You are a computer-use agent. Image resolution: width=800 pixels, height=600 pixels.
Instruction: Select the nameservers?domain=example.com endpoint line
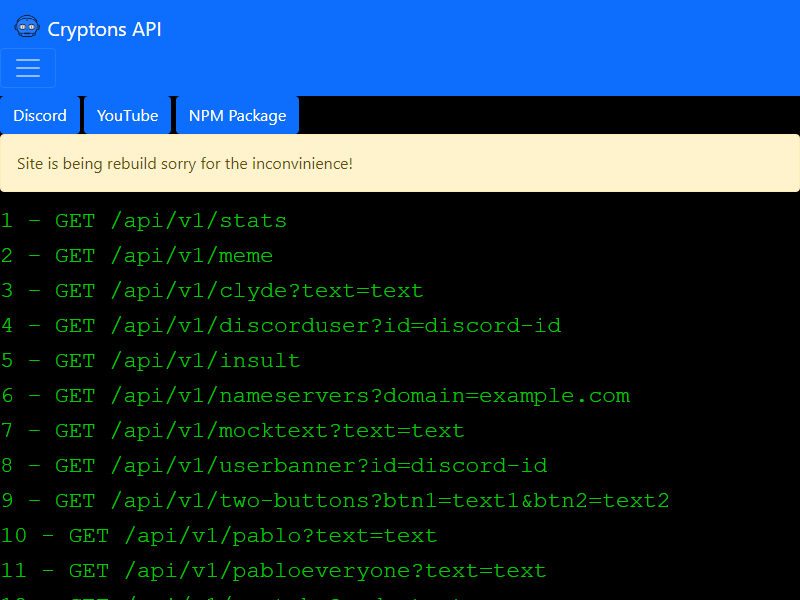315,396
